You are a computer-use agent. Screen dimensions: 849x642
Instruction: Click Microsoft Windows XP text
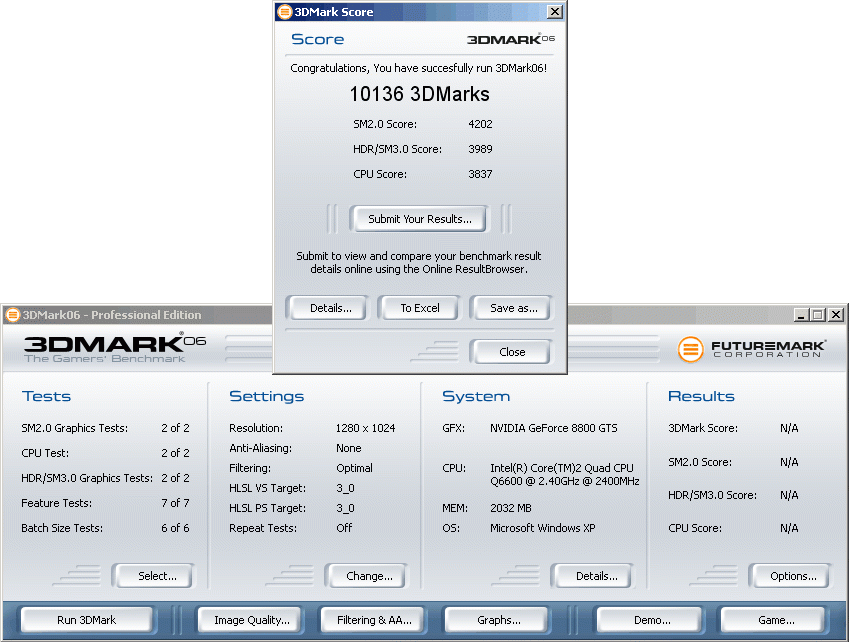(x=543, y=528)
